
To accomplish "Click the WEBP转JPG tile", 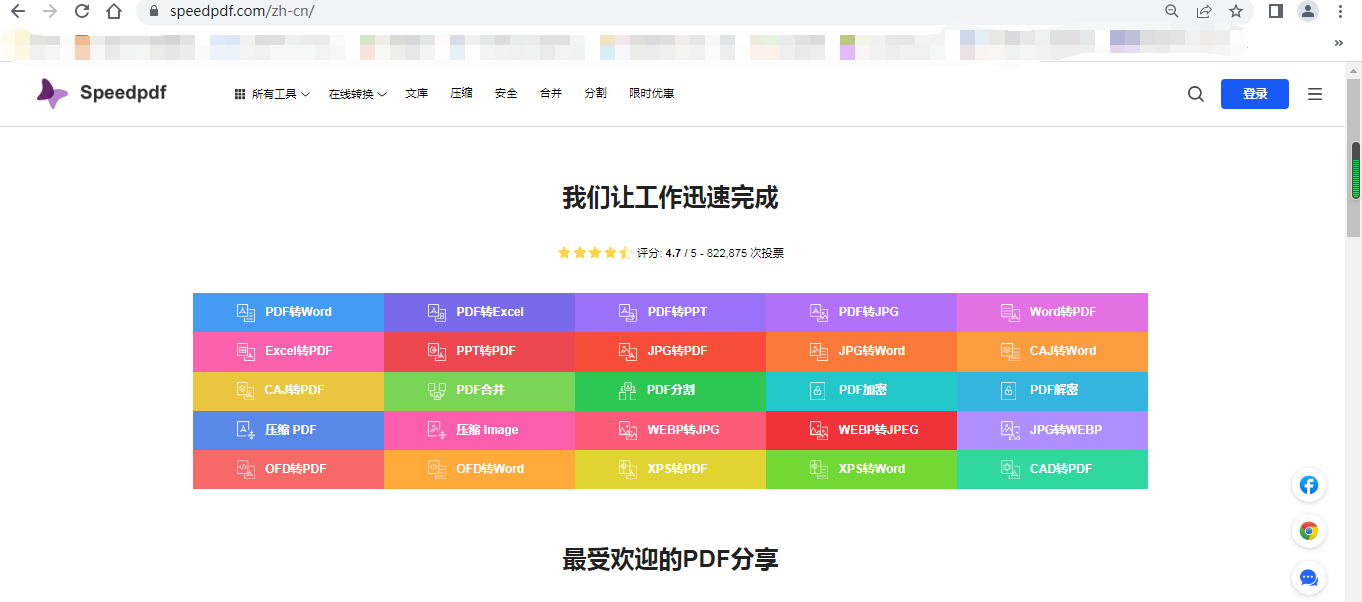I will point(670,430).
